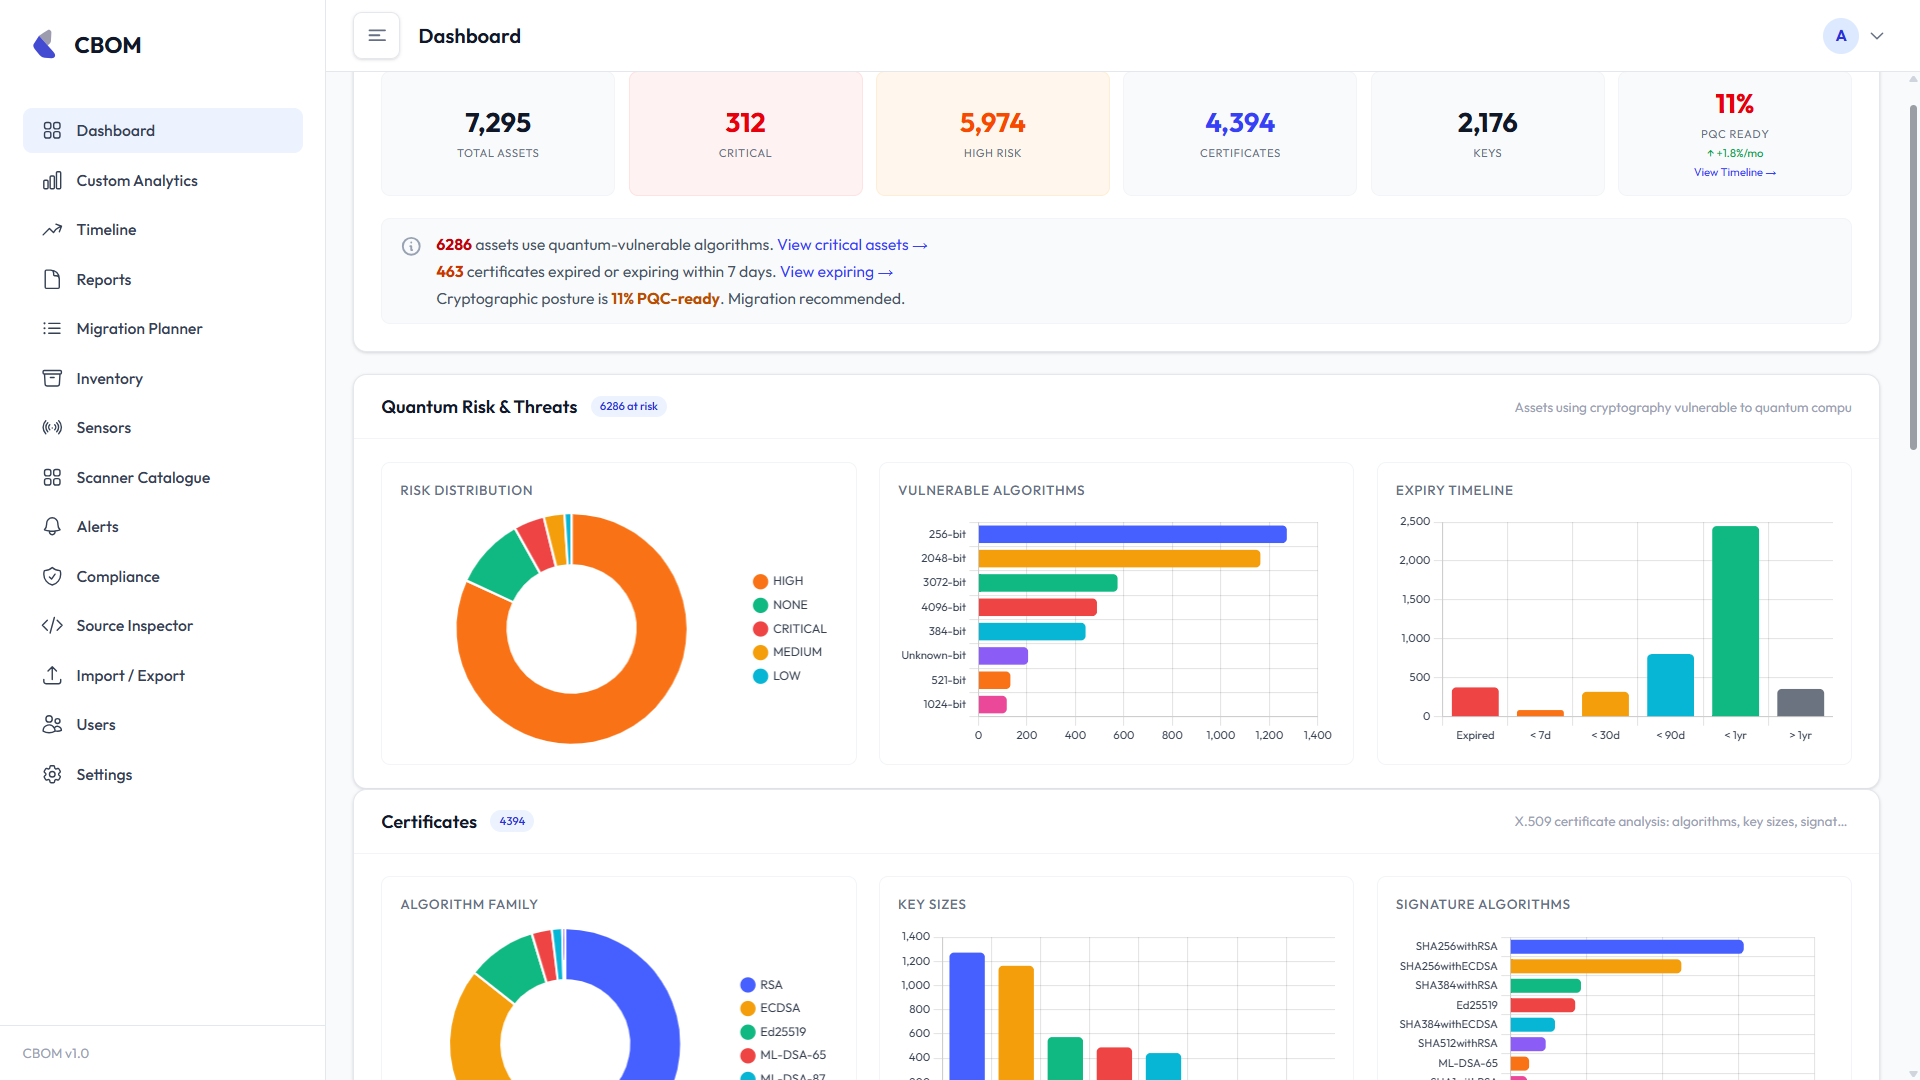Open Source Inspector

163,626
